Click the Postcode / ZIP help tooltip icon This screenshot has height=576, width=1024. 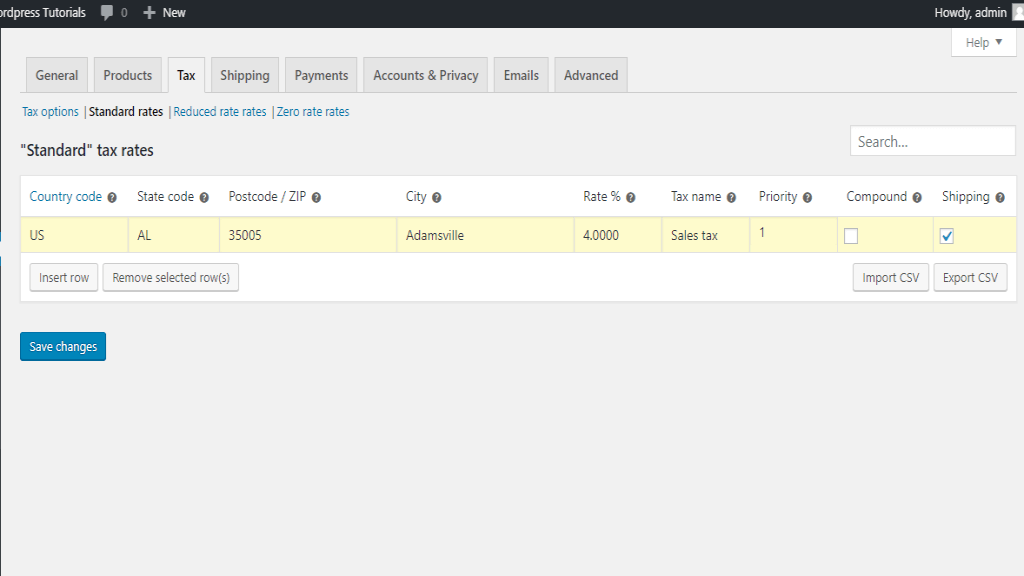tap(316, 198)
